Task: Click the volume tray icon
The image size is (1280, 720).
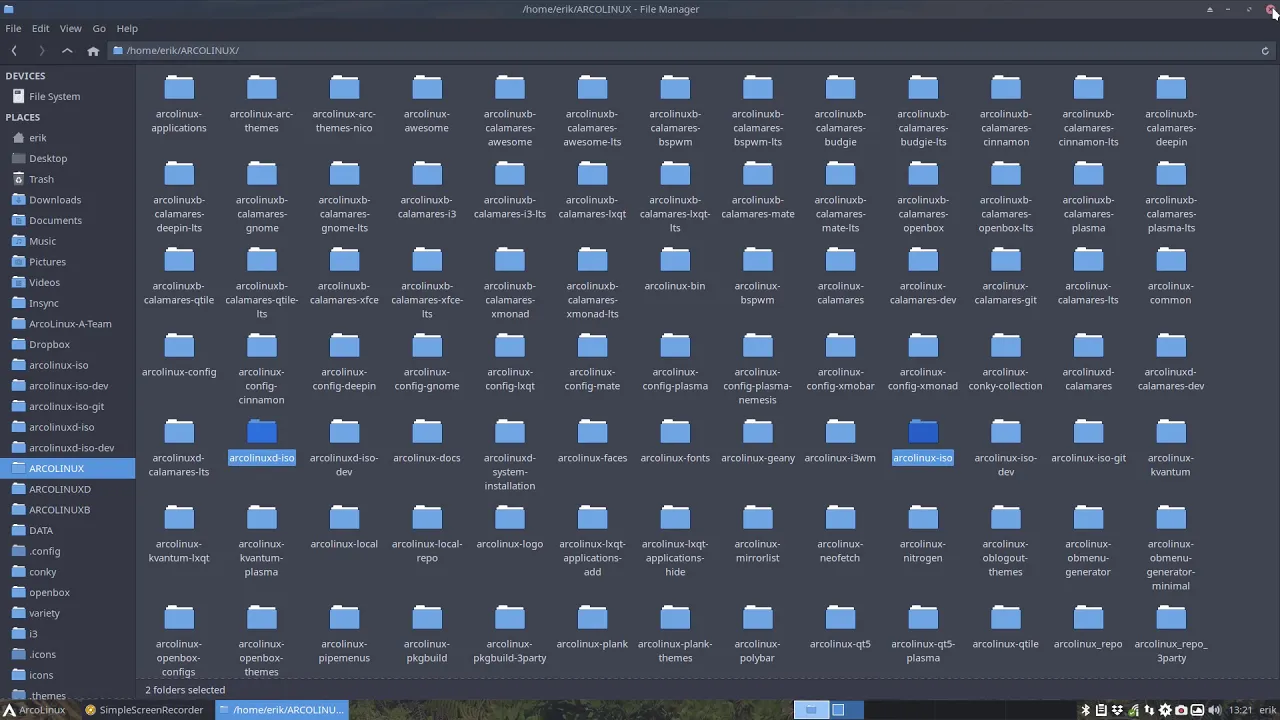Action: tap(1214, 710)
